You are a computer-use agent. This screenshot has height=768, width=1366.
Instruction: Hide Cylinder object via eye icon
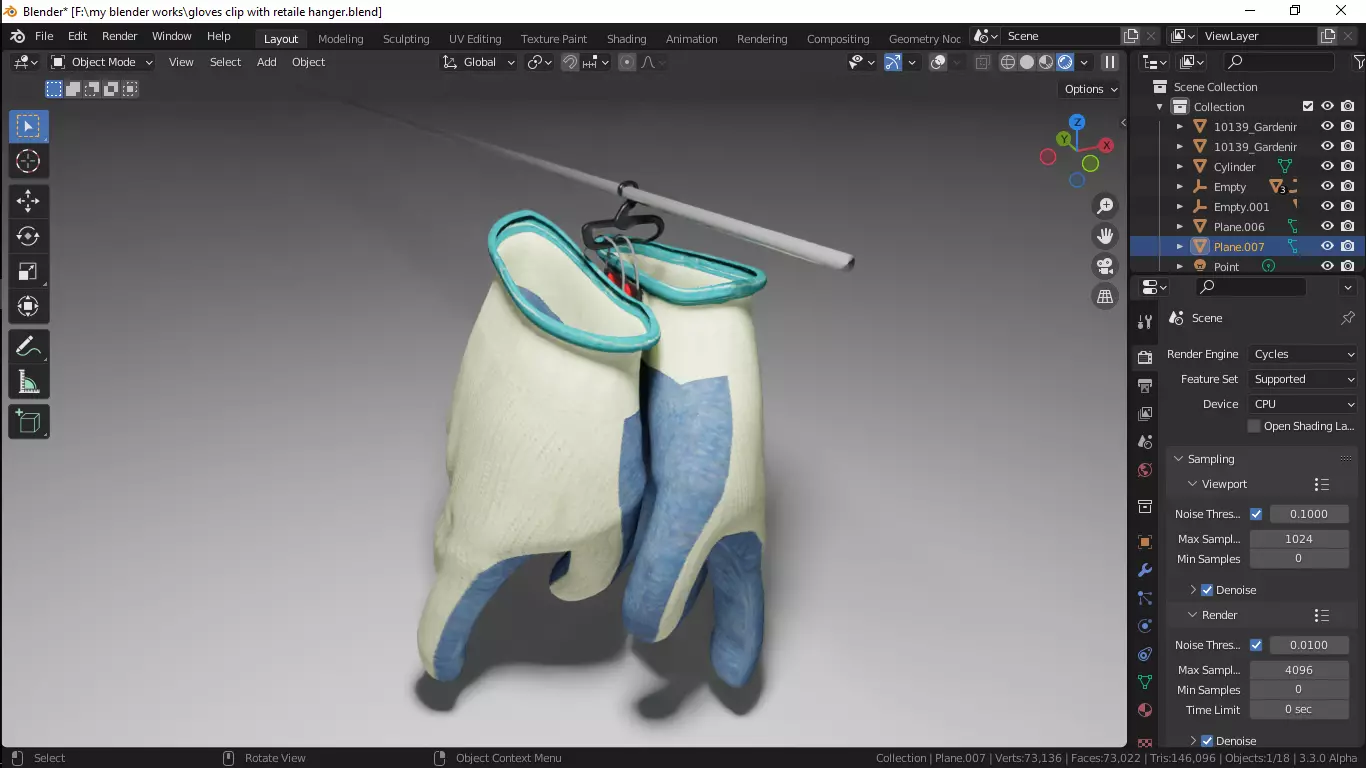[x=1327, y=166]
